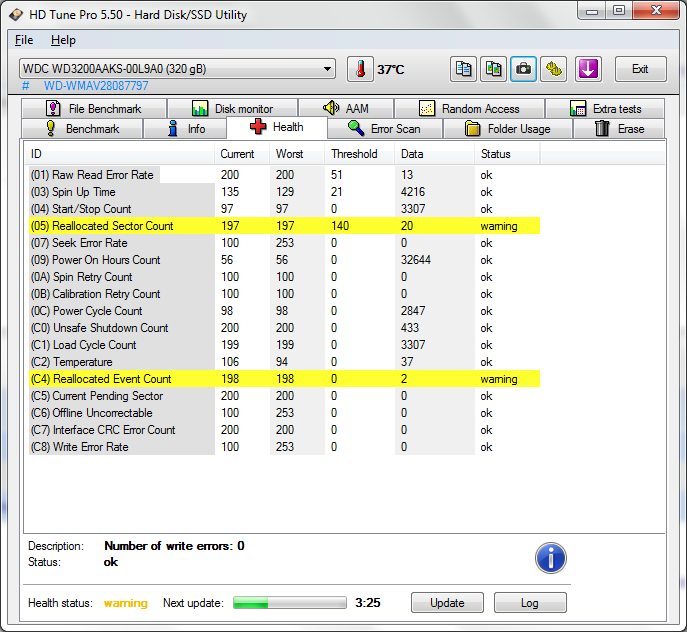Open options gear icon

coord(553,69)
